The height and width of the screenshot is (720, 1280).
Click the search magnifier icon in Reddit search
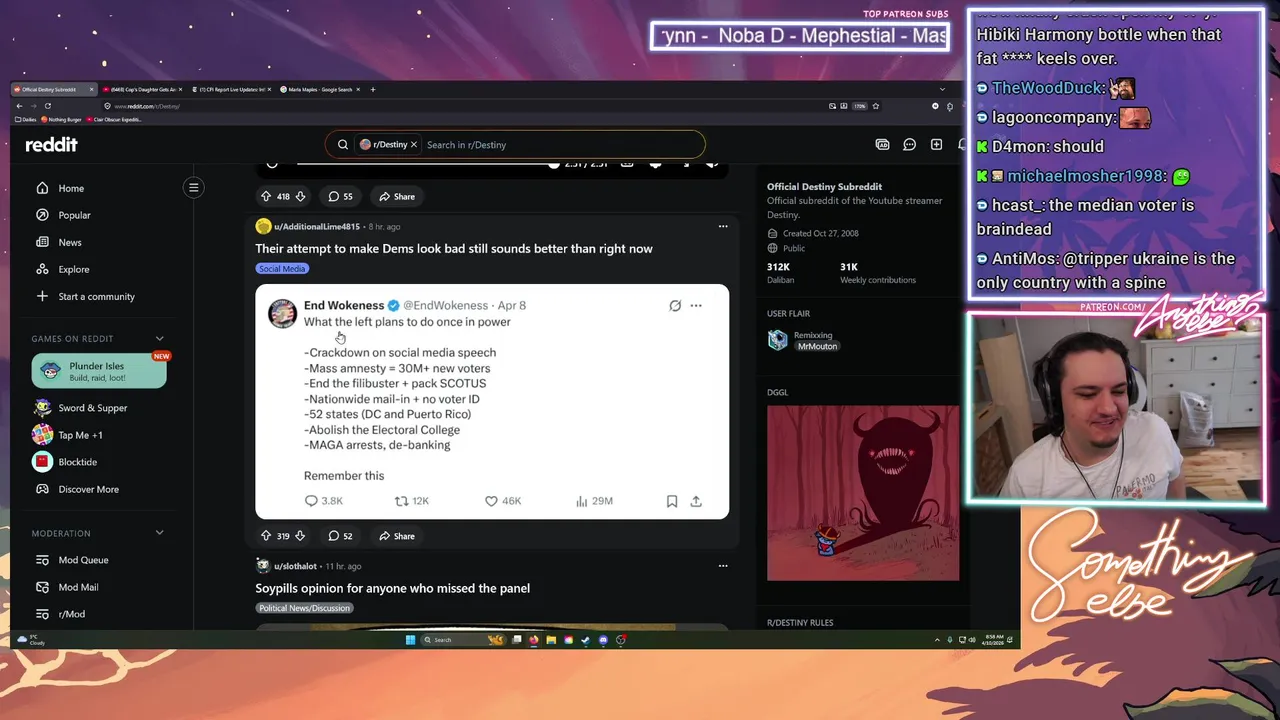343,145
